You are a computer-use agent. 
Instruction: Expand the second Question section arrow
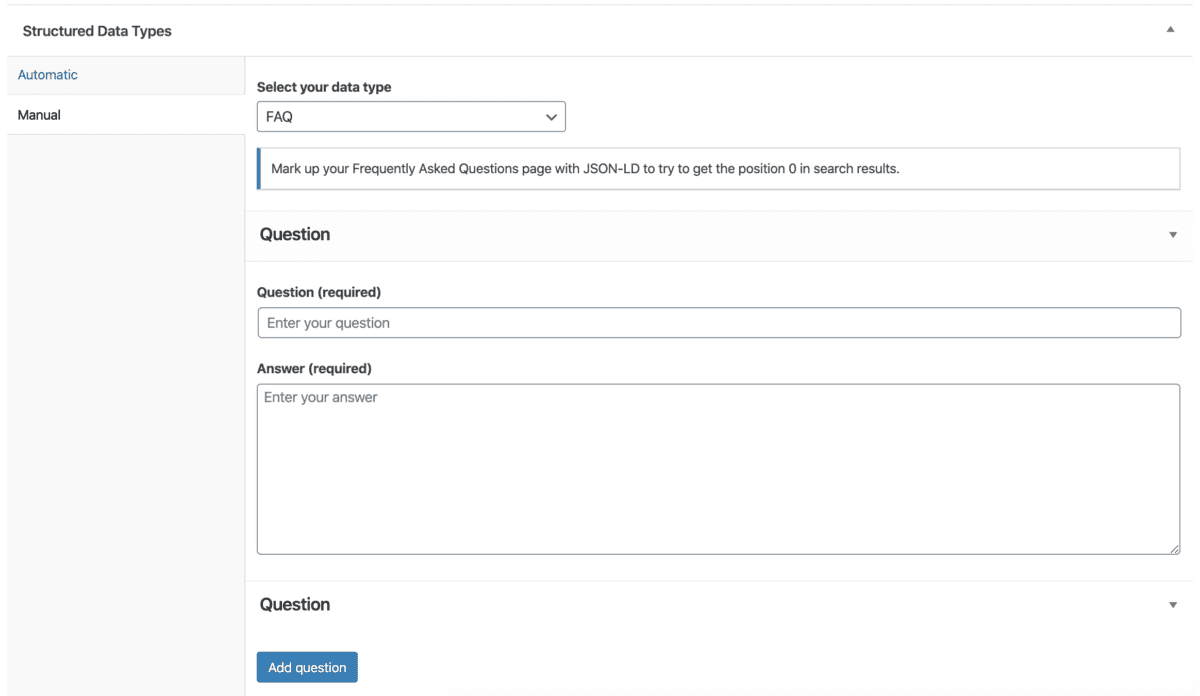pyautogui.click(x=1173, y=605)
